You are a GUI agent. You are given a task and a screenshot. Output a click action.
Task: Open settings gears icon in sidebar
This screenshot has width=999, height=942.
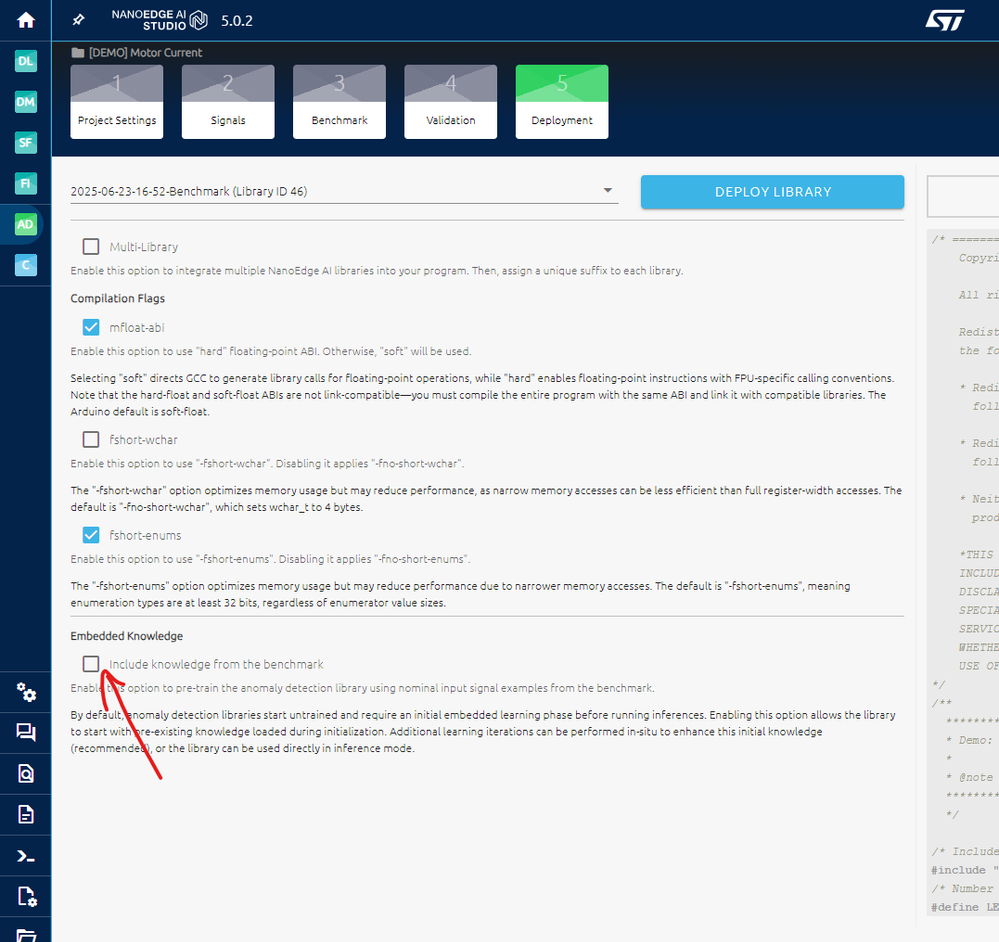pos(25,692)
